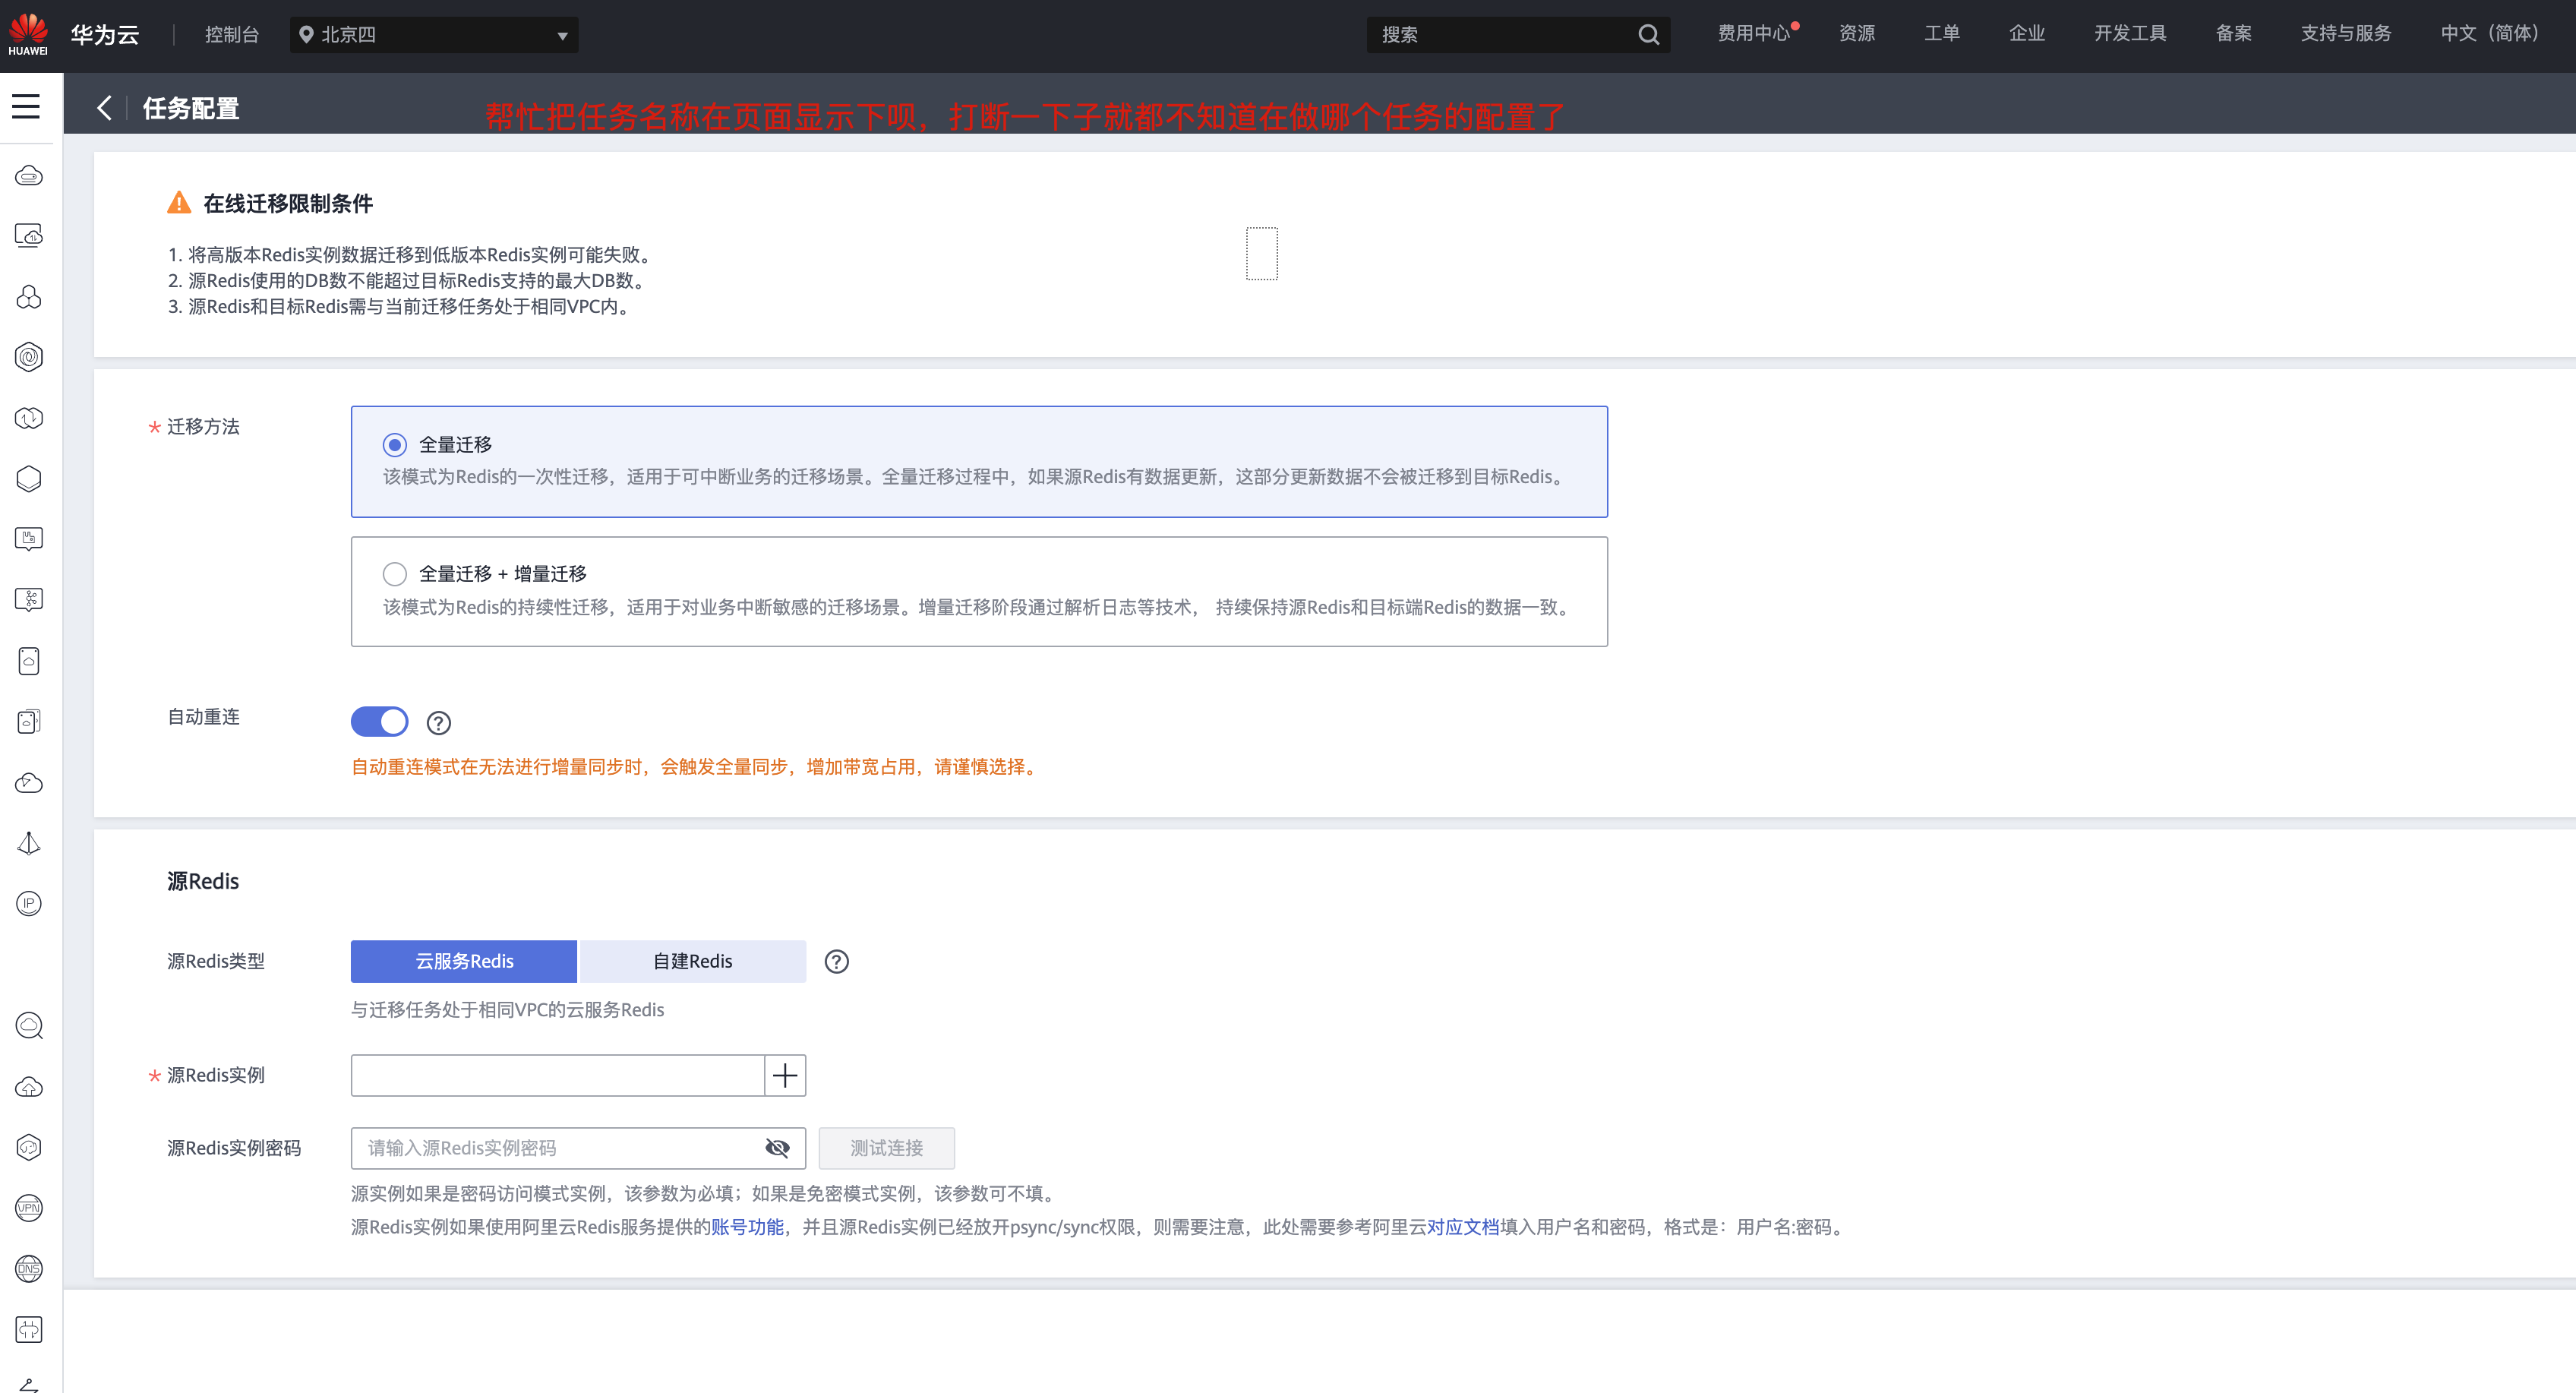Screen dimensions: 2576x1393
Task: Open the cloud server sidebar icon
Action: point(29,176)
